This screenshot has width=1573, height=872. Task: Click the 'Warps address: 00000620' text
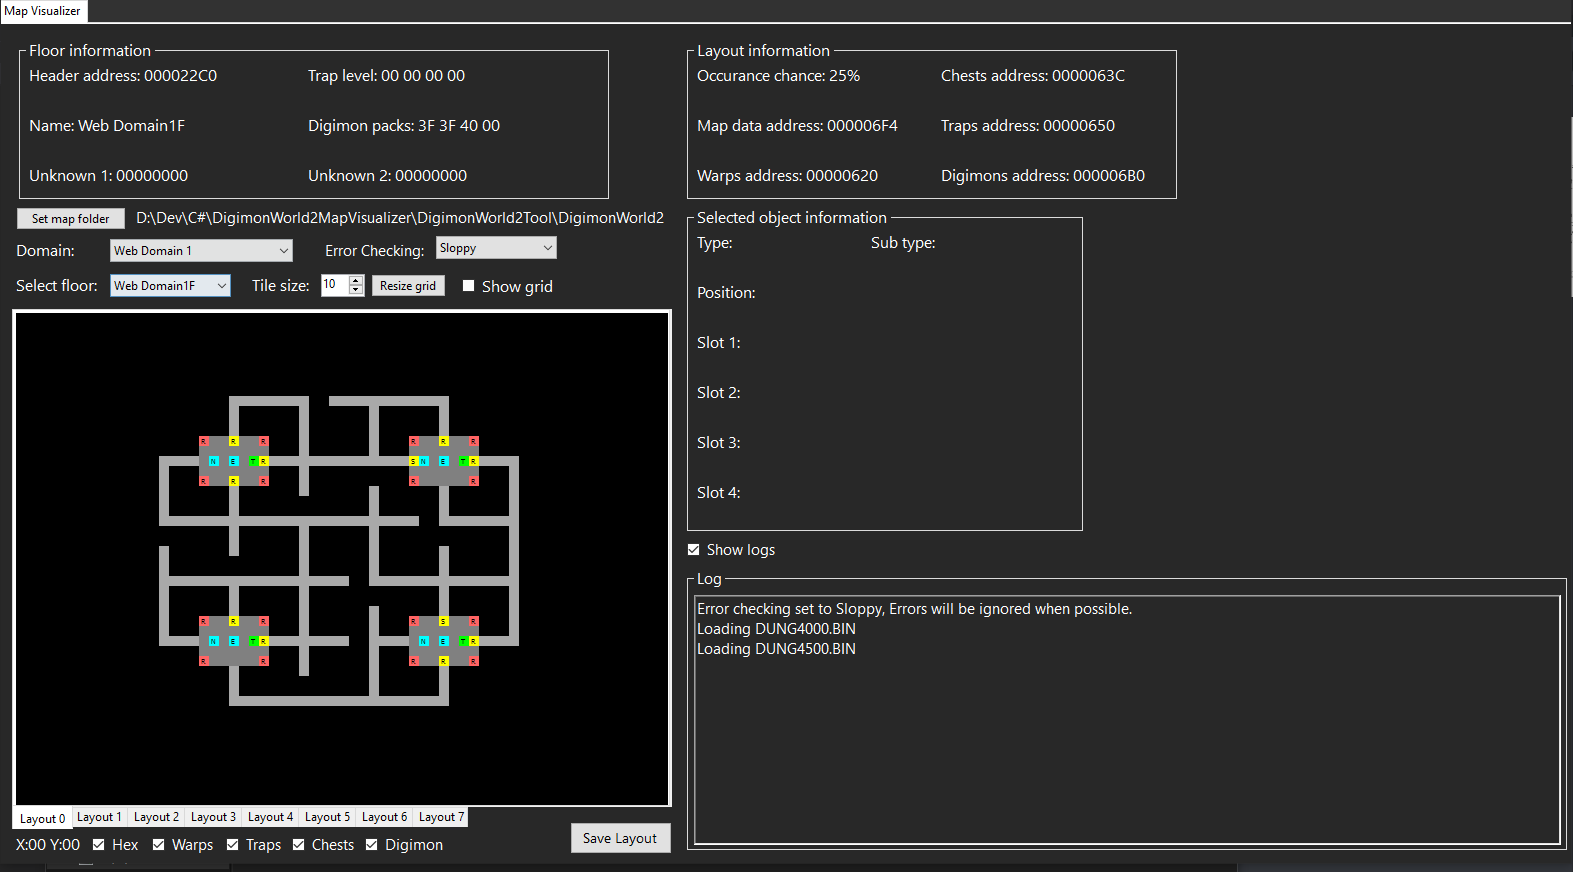coord(787,176)
